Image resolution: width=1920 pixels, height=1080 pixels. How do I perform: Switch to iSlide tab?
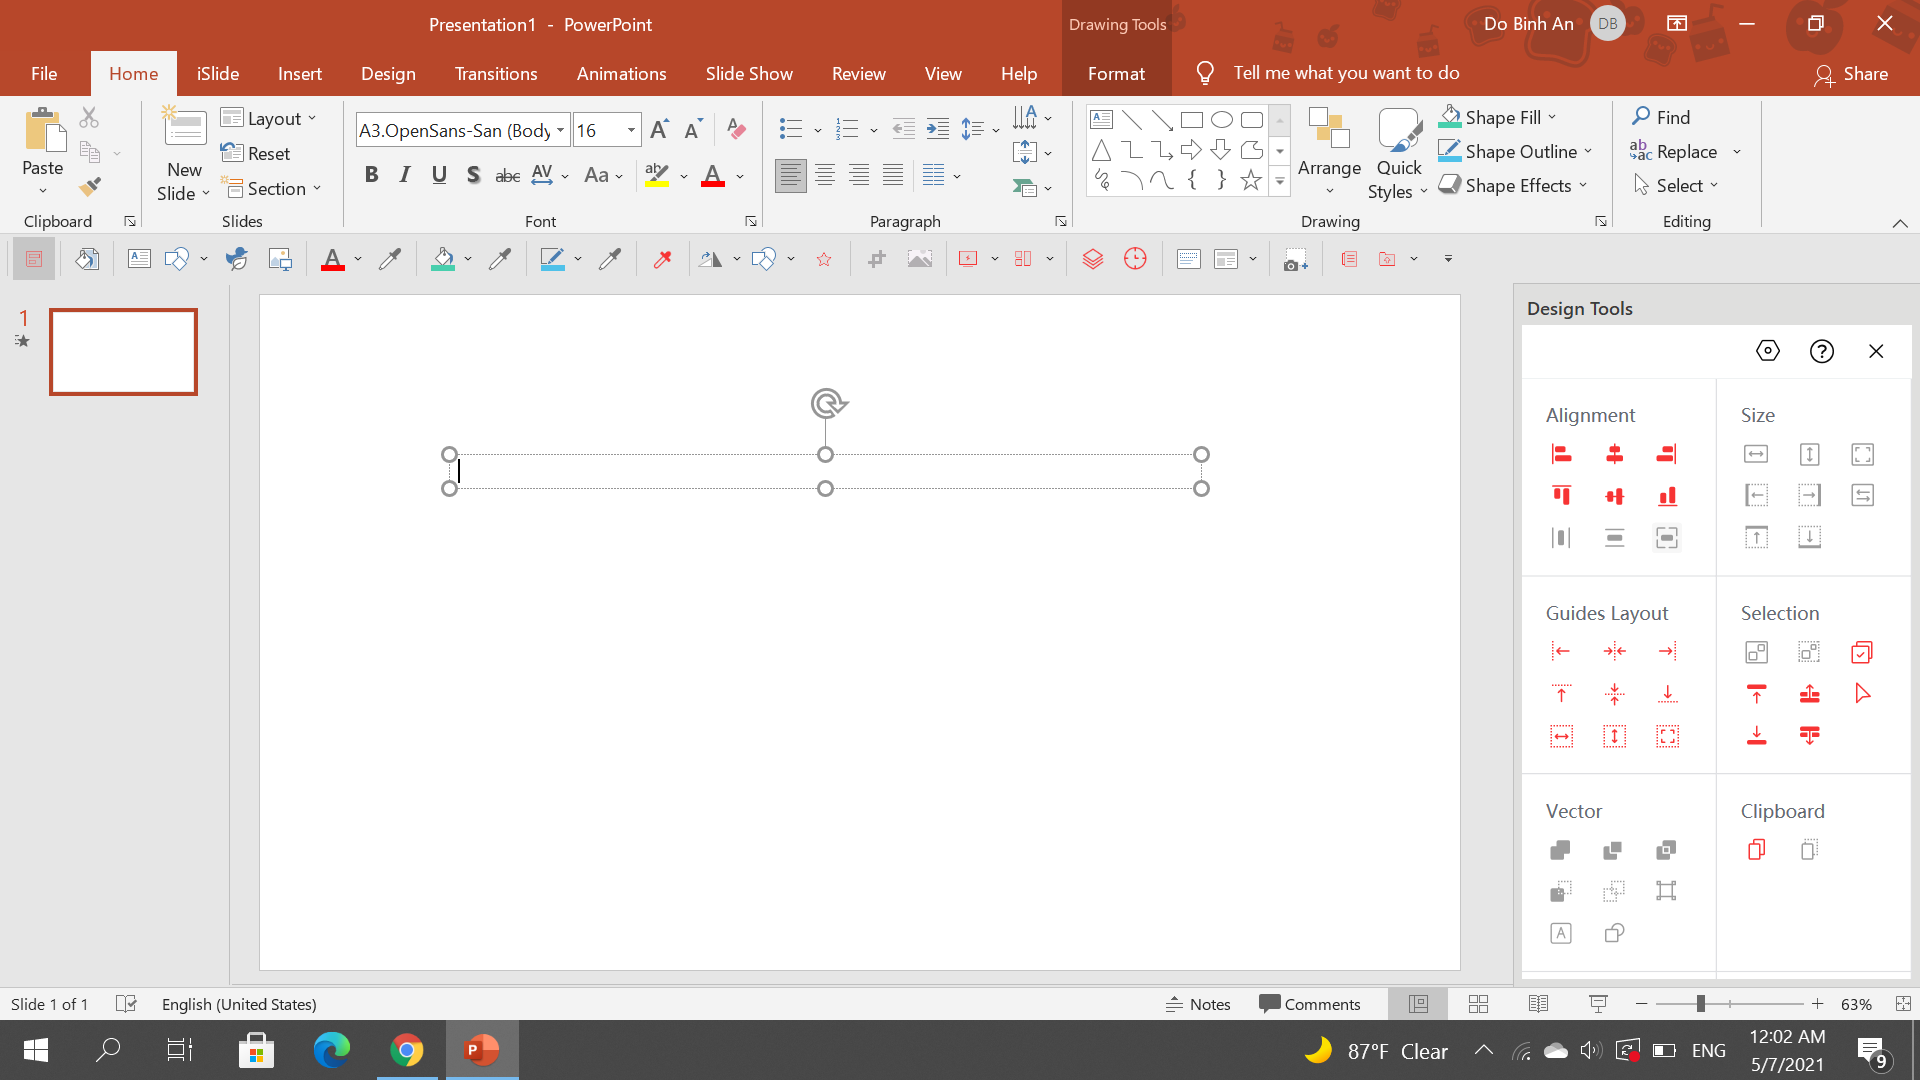click(217, 74)
